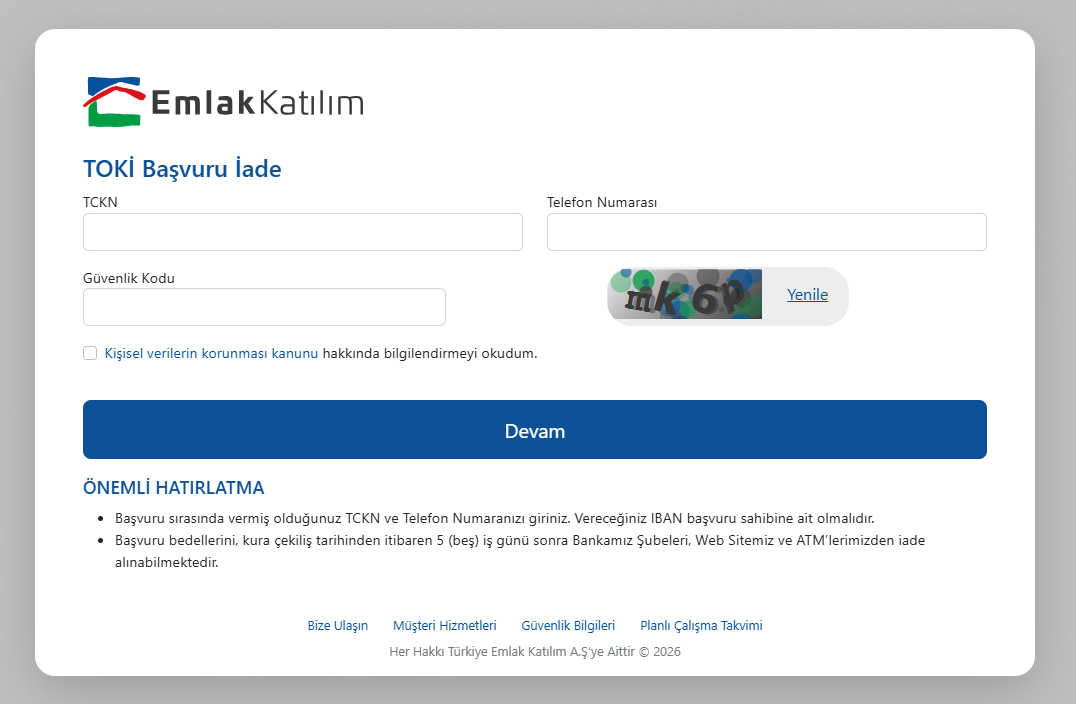Viewport: 1076px width, 704px height.
Task: Refresh captcha with the Yenile link
Action: click(x=807, y=295)
